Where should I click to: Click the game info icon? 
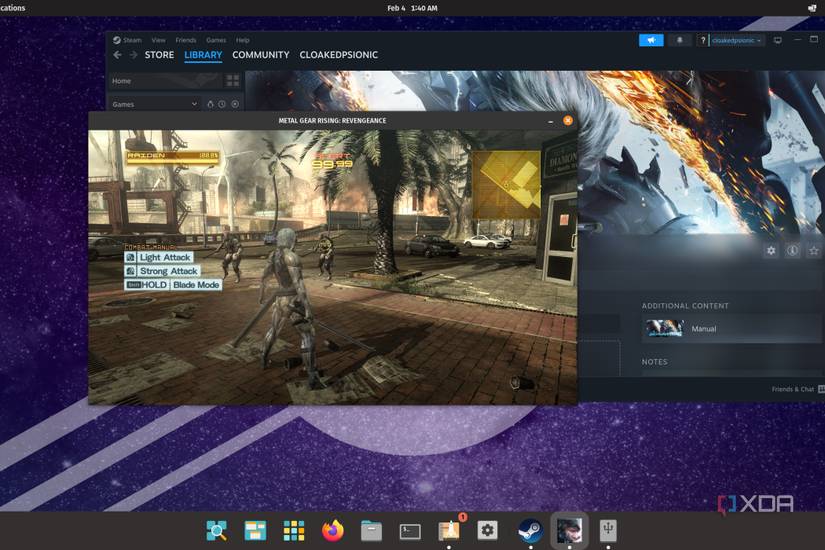point(792,251)
